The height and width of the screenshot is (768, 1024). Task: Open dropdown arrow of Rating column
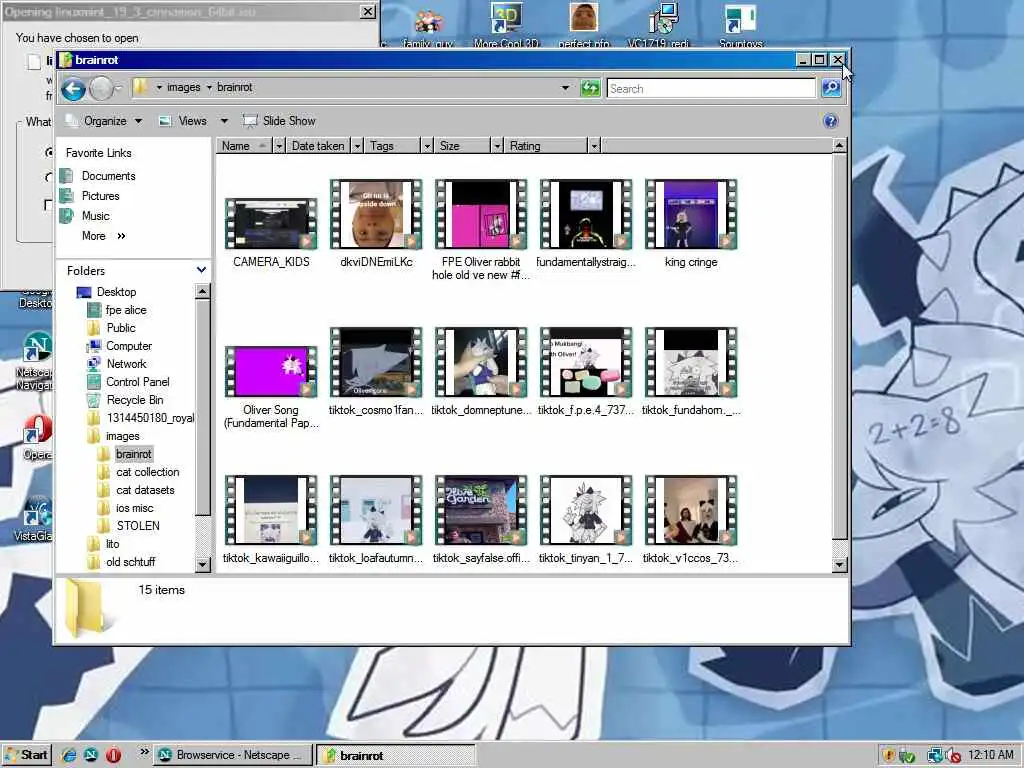click(x=594, y=146)
